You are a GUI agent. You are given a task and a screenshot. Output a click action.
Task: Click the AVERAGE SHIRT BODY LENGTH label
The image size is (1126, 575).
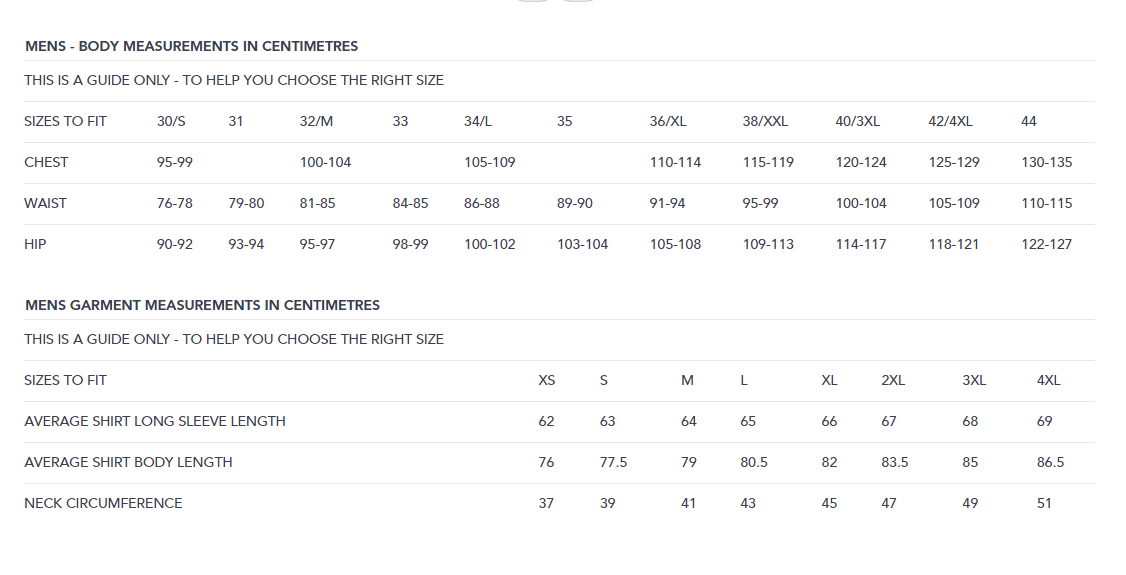(x=128, y=462)
